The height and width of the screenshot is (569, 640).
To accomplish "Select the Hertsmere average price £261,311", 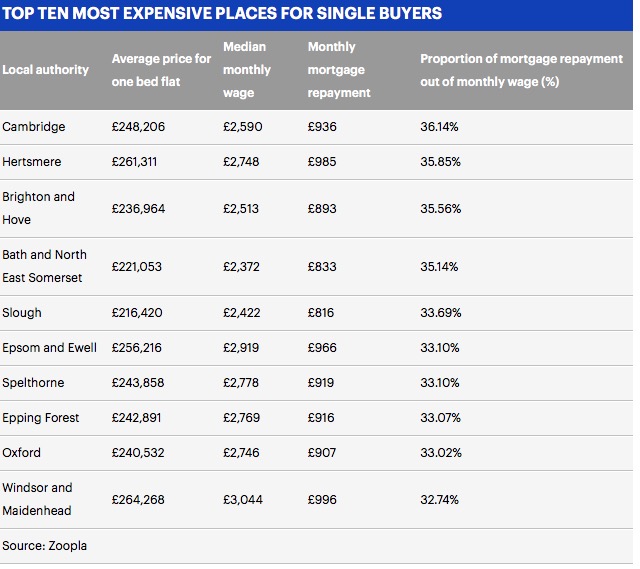I will pyautogui.click(x=134, y=162).
